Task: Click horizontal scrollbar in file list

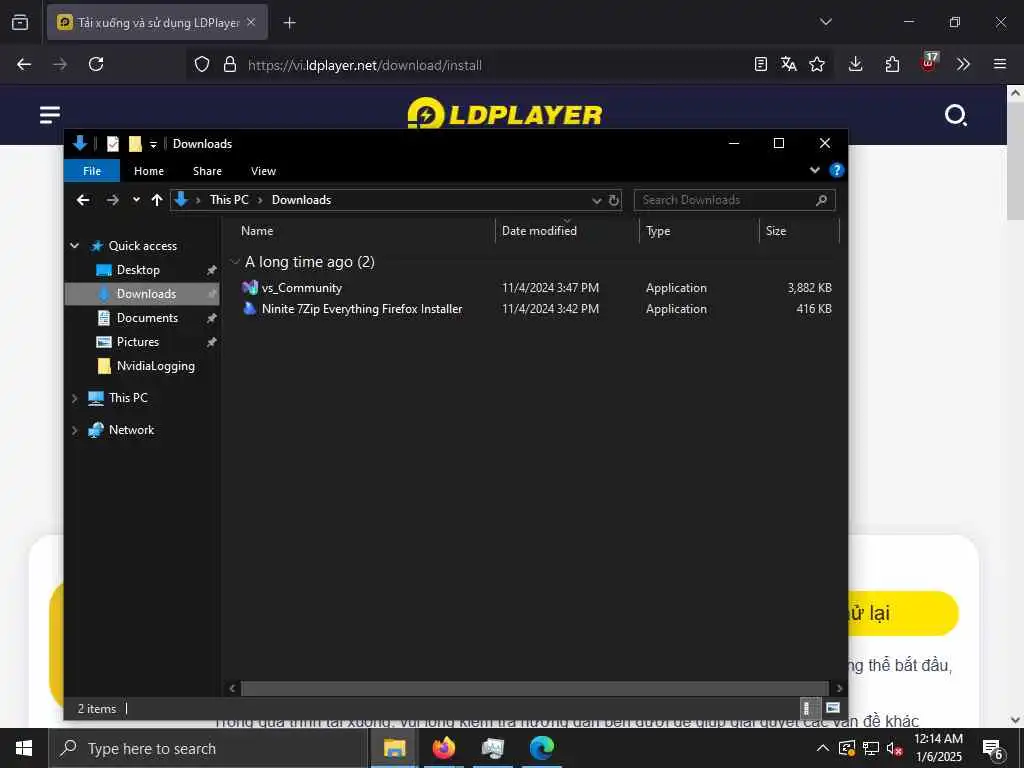Action: tap(534, 688)
